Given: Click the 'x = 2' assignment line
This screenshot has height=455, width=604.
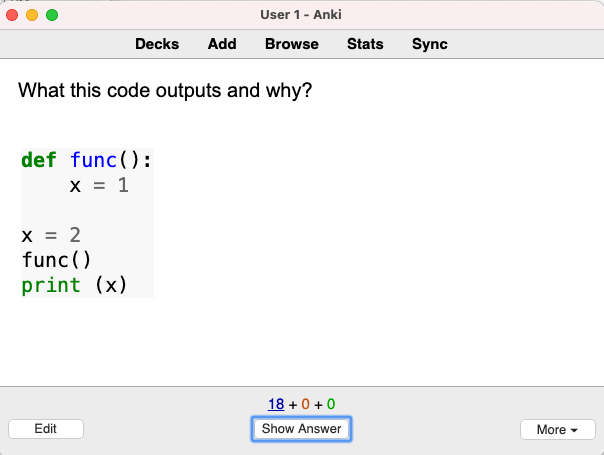Looking at the screenshot, I should pos(51,235).
